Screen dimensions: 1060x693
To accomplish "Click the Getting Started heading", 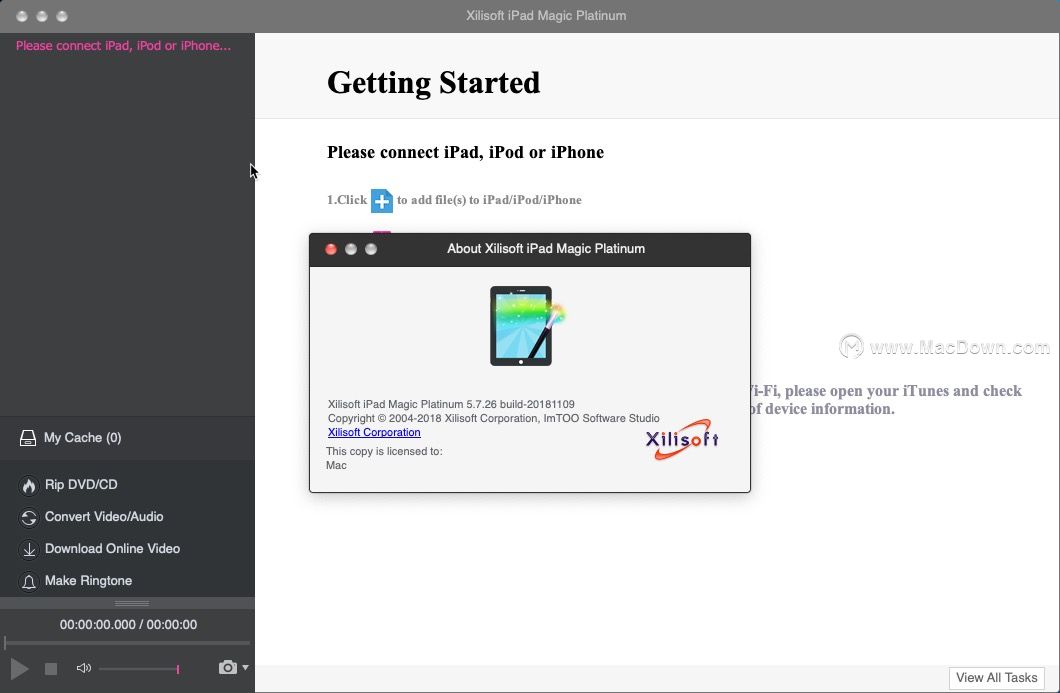I will click(x=433, y=83).
